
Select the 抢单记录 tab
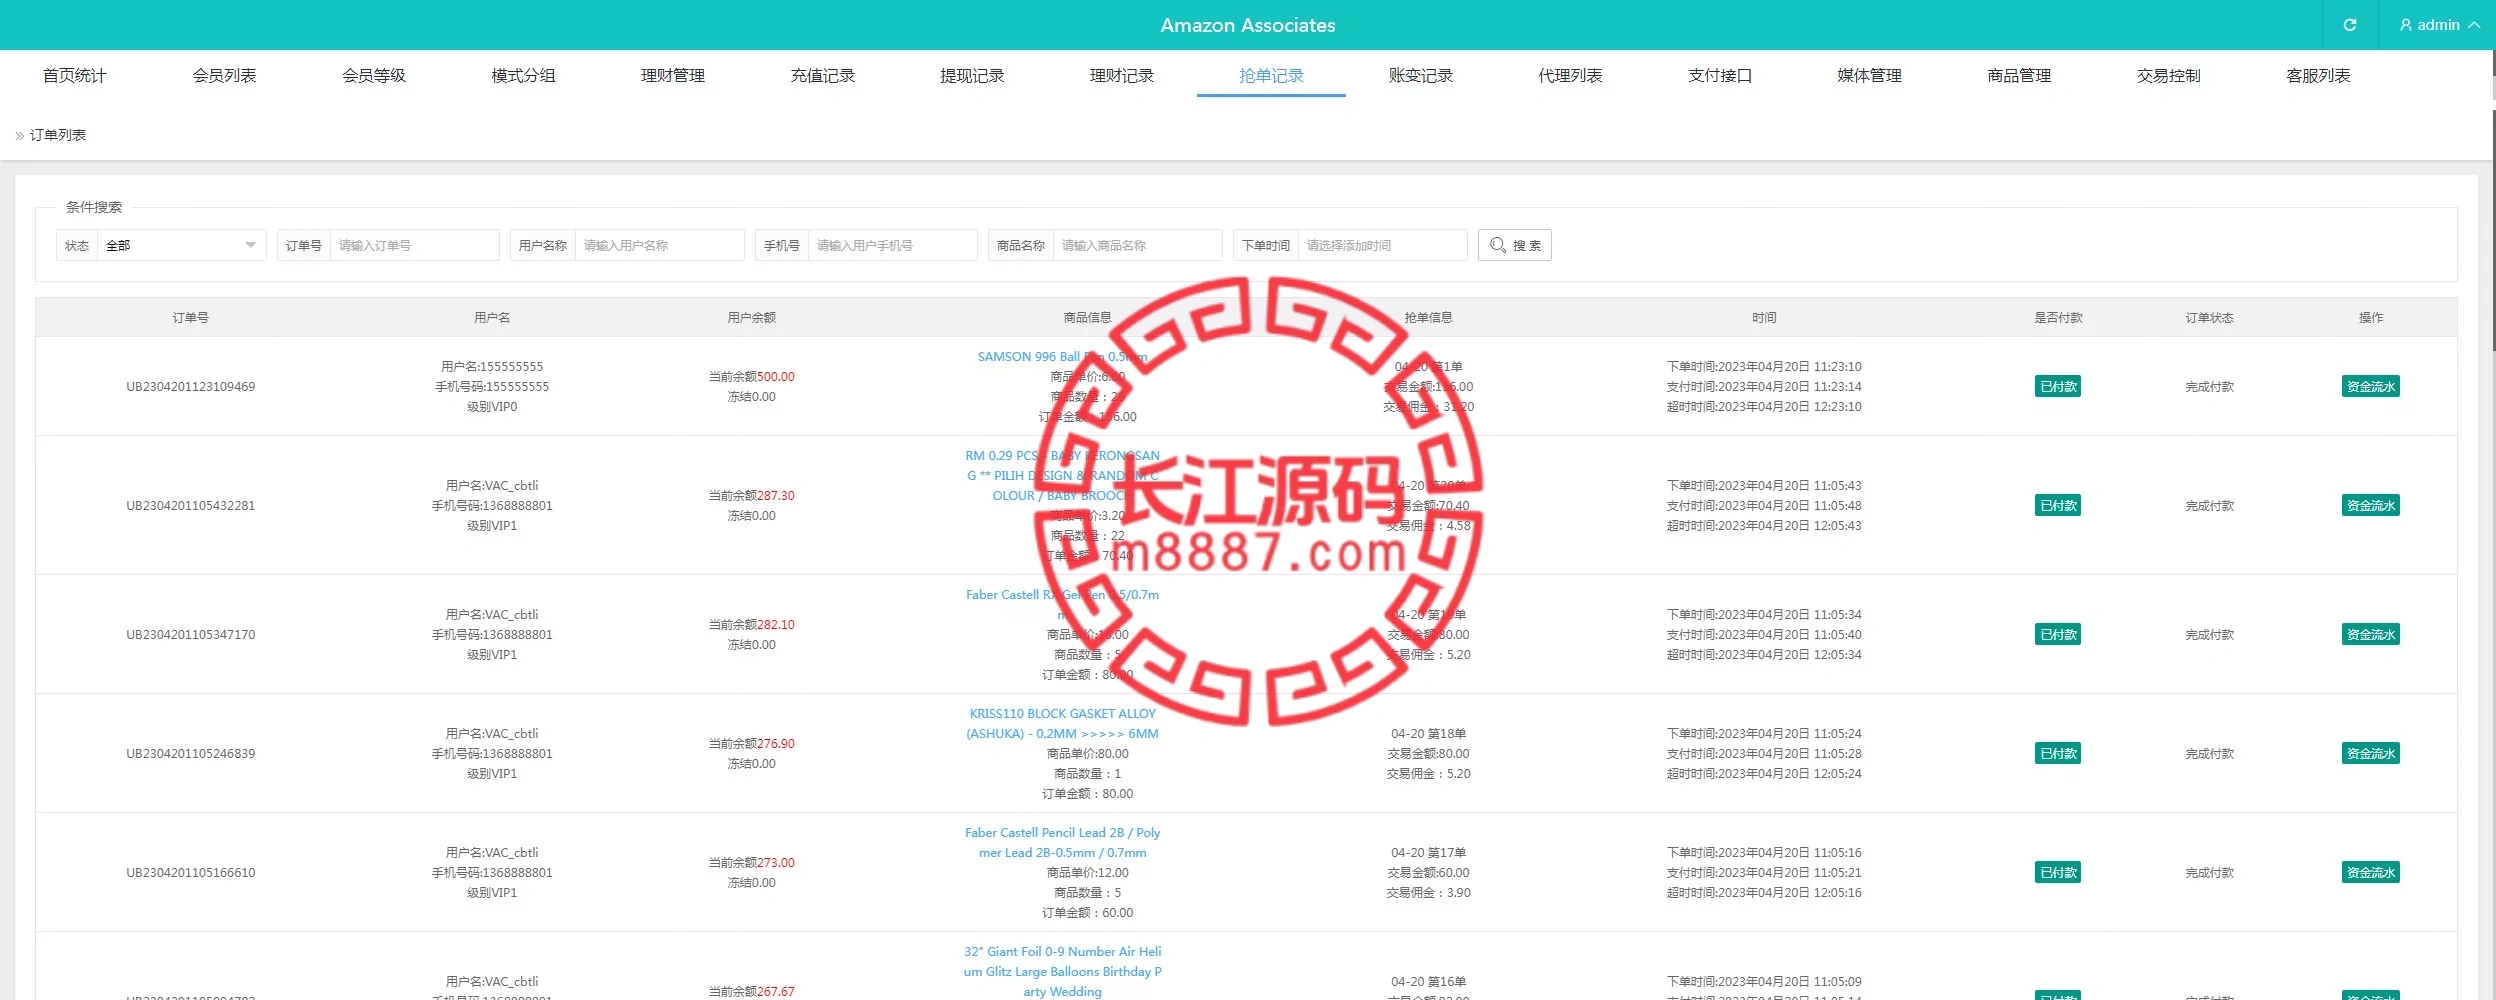click(x=1271, y=76)
